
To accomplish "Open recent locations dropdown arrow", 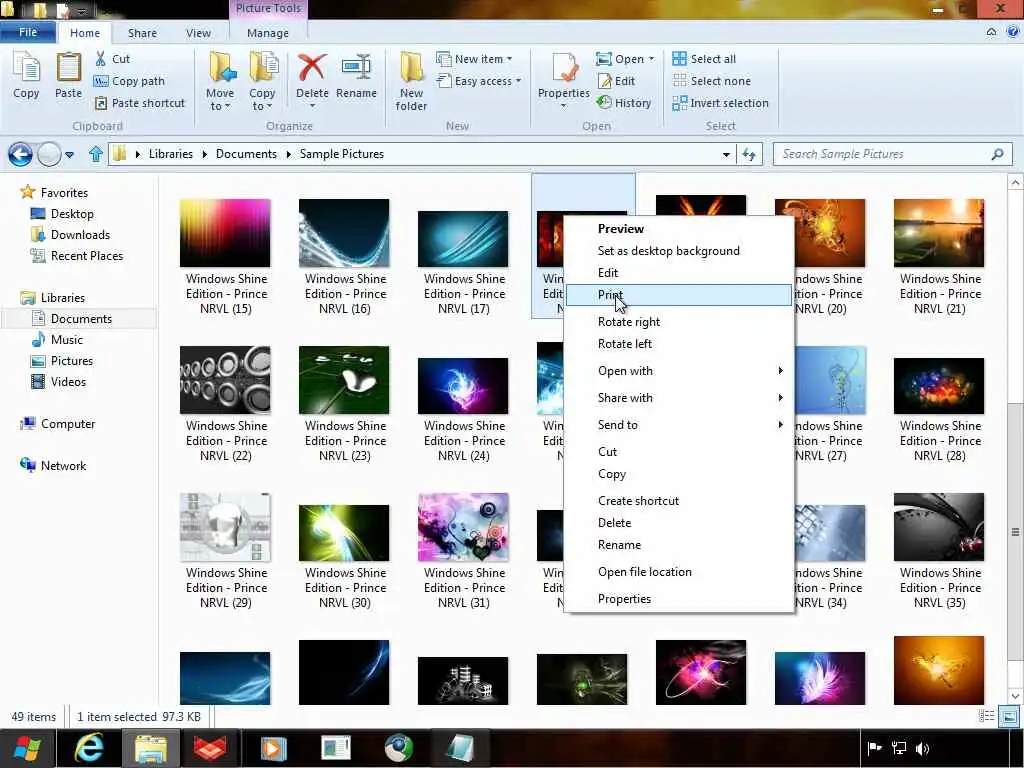I will point(69,155).
